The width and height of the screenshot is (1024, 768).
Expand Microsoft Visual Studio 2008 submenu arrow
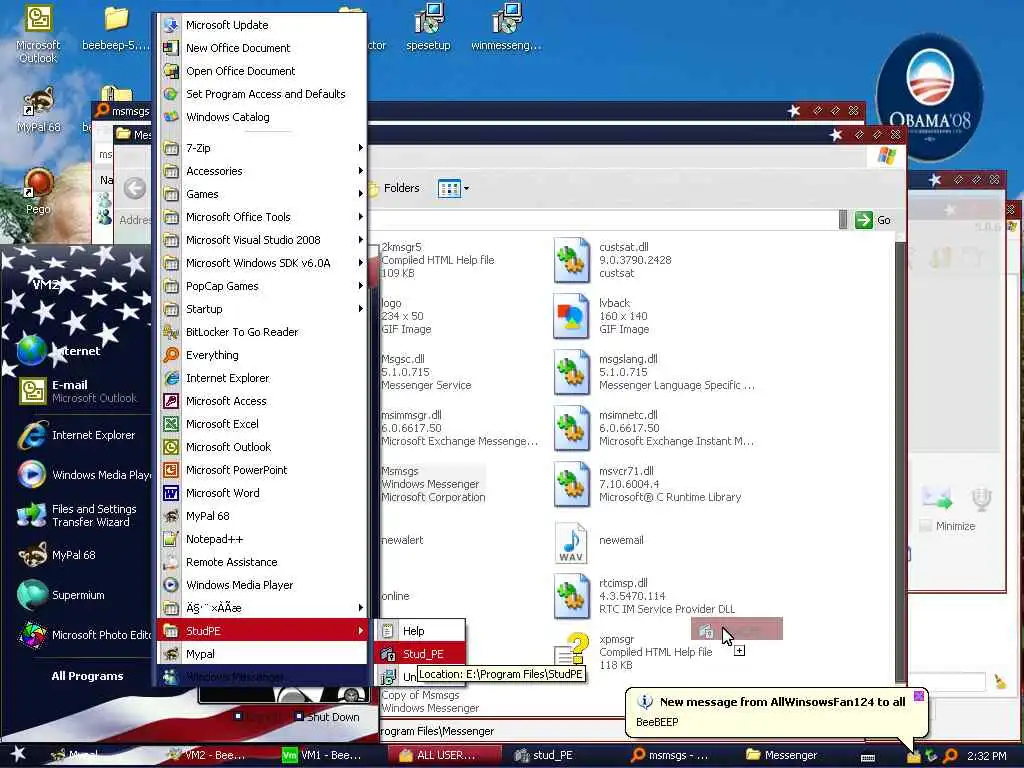click(x=360, y=240)
